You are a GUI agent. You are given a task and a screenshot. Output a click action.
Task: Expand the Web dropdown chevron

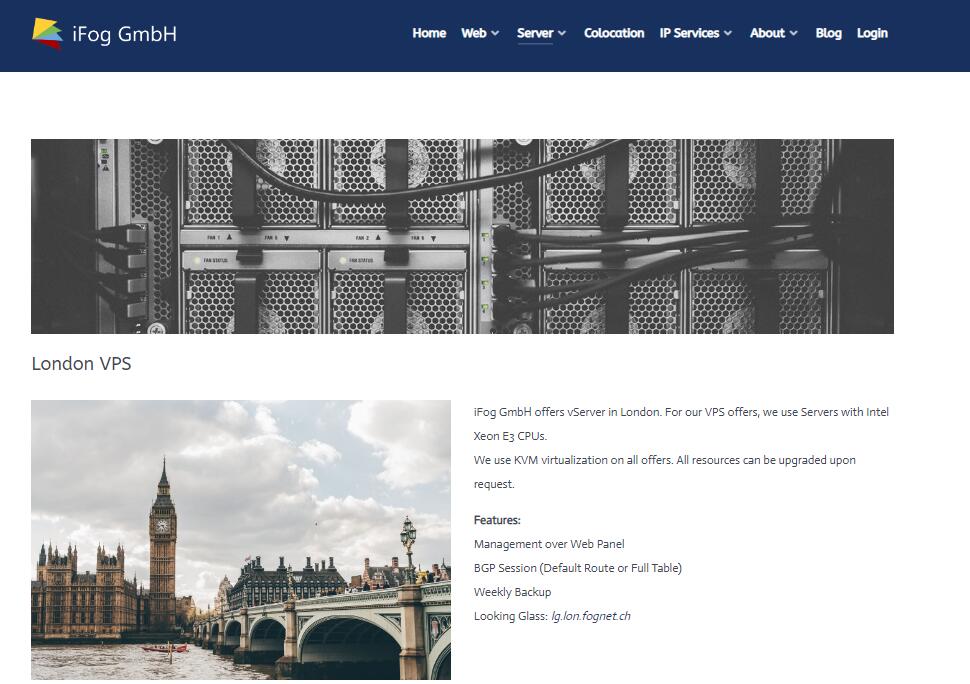click(x=495, y=33)
